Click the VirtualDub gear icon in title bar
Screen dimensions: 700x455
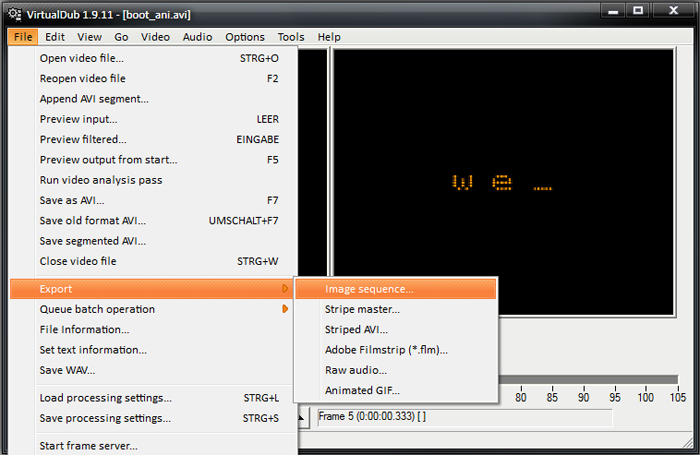[x=14, y=14]
